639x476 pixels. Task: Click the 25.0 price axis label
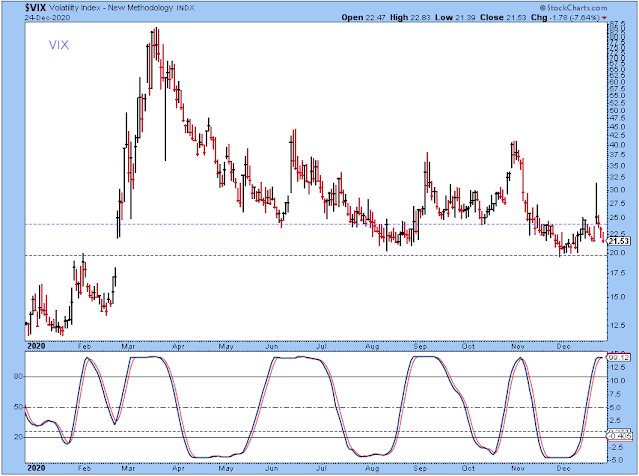(617, 217)
